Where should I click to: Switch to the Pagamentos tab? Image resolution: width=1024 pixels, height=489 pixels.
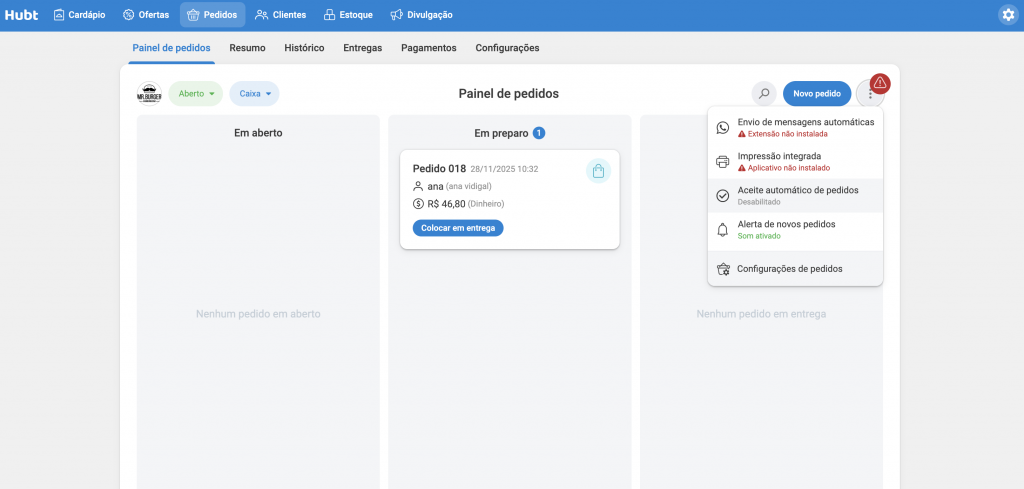[428, 47]
